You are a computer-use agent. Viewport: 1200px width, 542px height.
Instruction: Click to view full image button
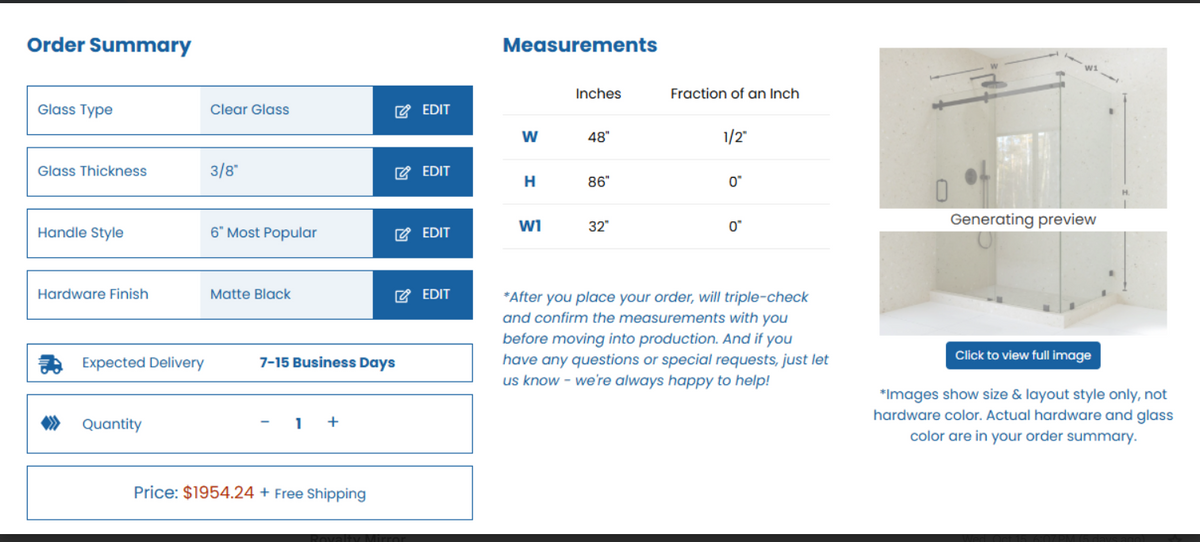1023,355
